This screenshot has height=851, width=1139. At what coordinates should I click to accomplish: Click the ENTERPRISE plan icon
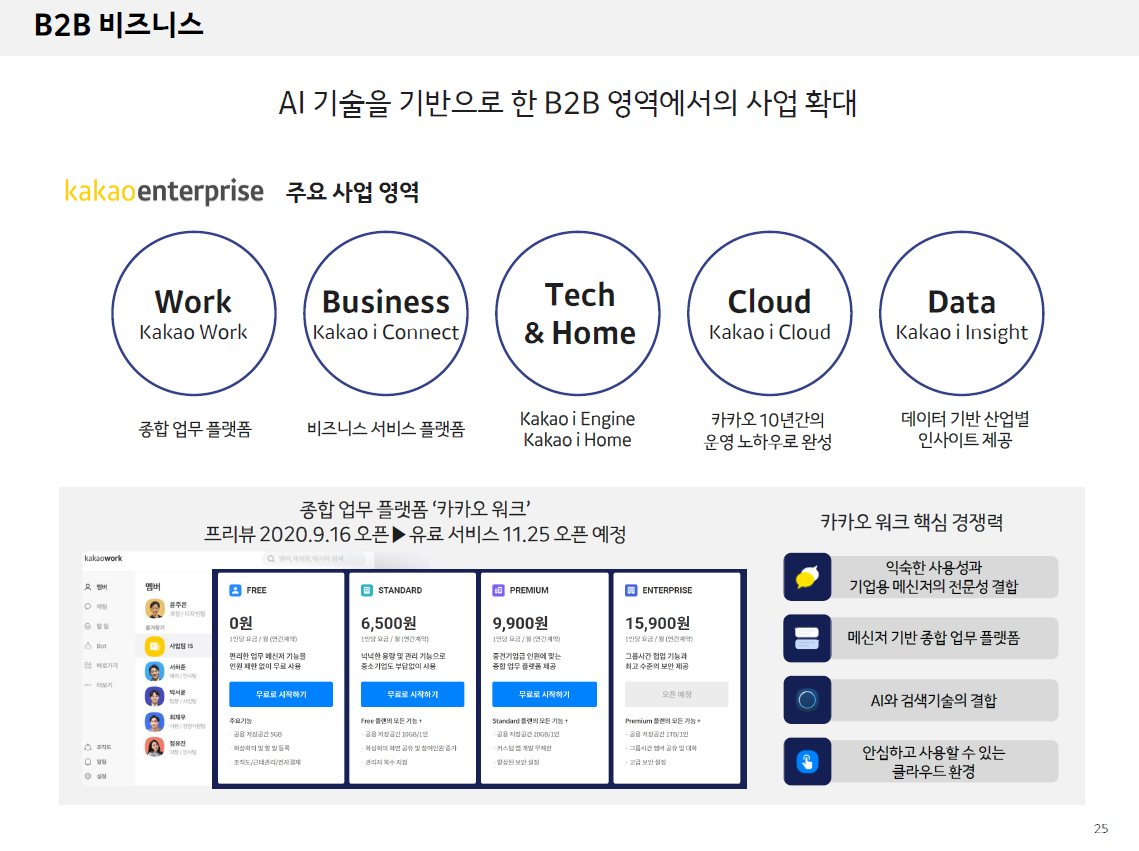631,590
